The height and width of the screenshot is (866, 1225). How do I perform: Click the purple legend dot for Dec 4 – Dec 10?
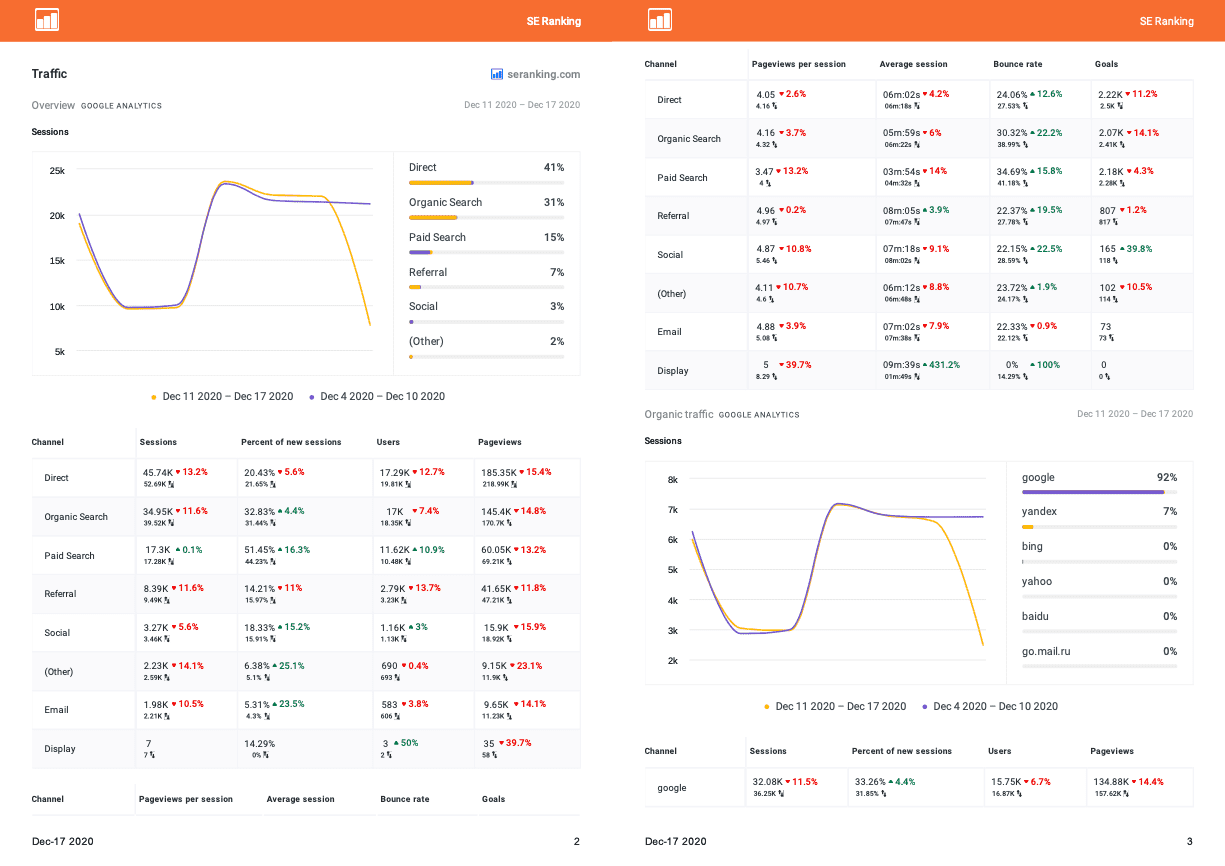(x=311, y=396)
